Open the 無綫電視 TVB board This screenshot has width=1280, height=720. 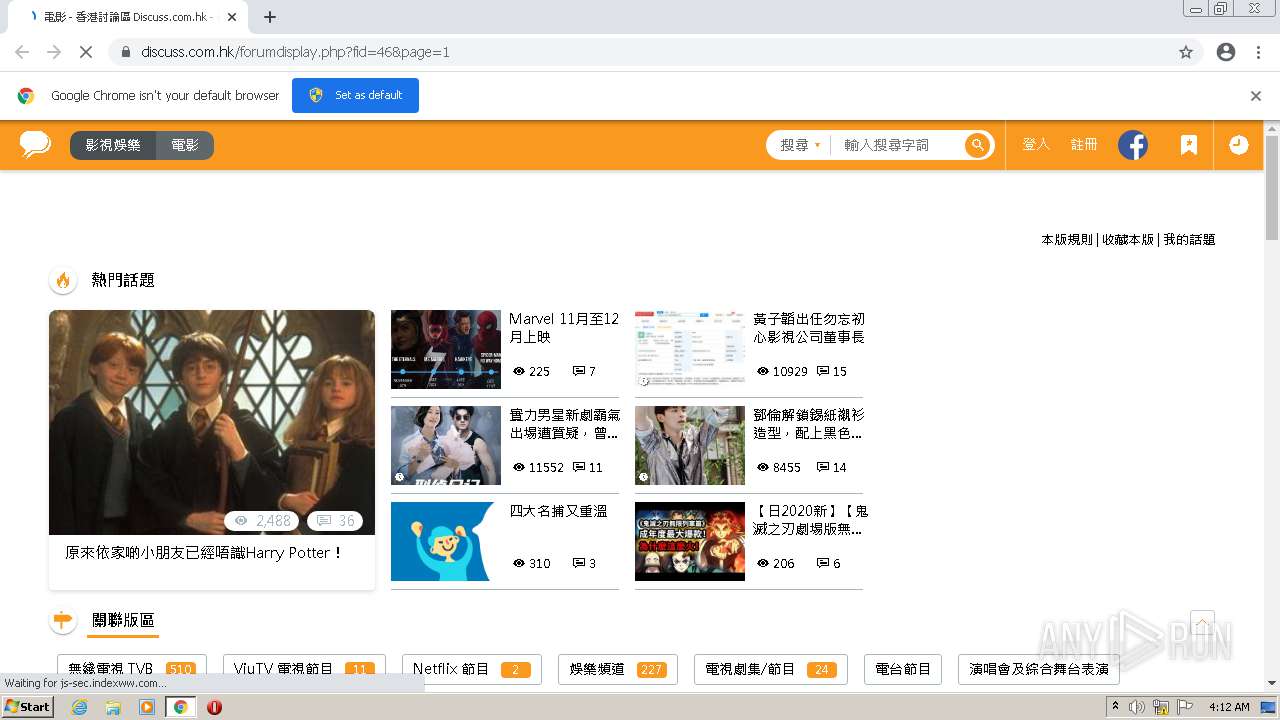(132, 669)
